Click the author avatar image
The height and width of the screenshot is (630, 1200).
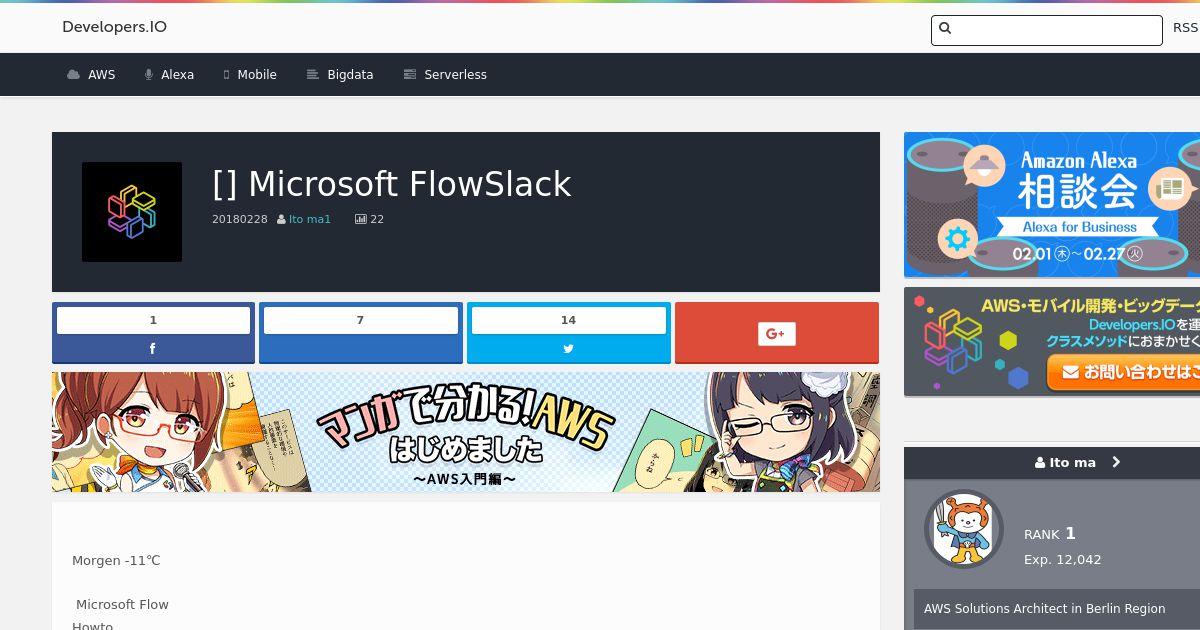tap(963, 529)
